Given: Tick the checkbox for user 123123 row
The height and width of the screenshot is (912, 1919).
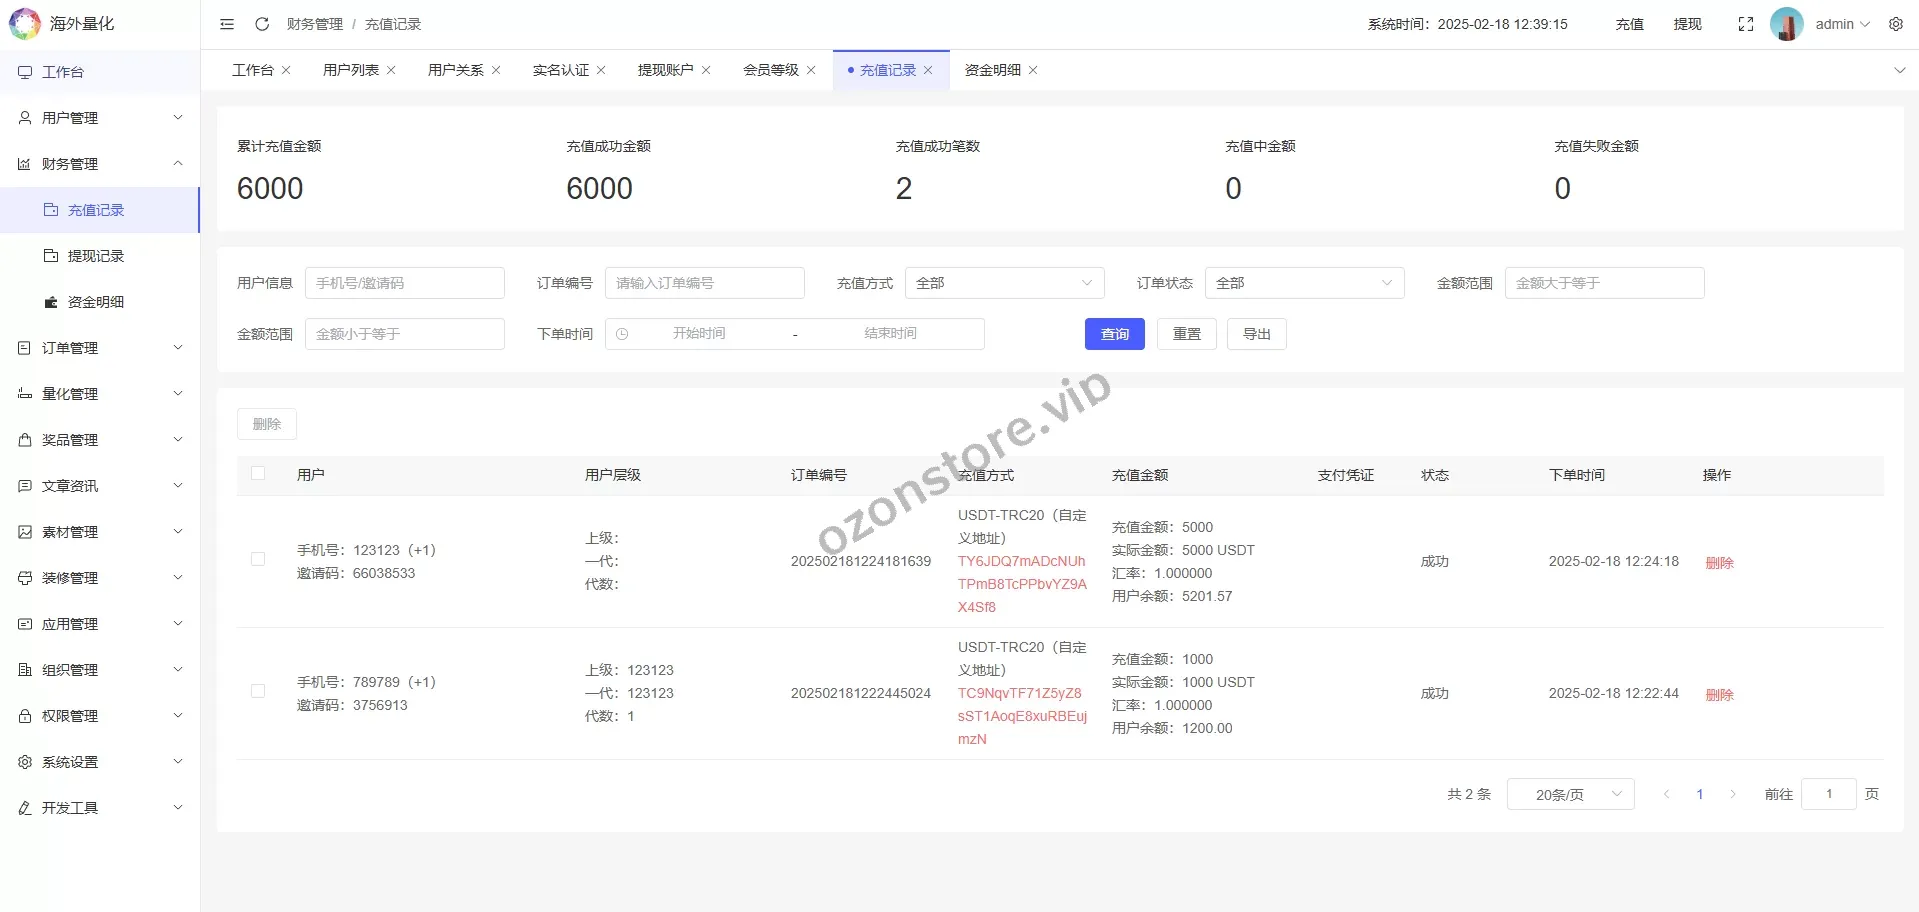Looking at the screenshot, I should pyautogui.click(x=258, y=560).
